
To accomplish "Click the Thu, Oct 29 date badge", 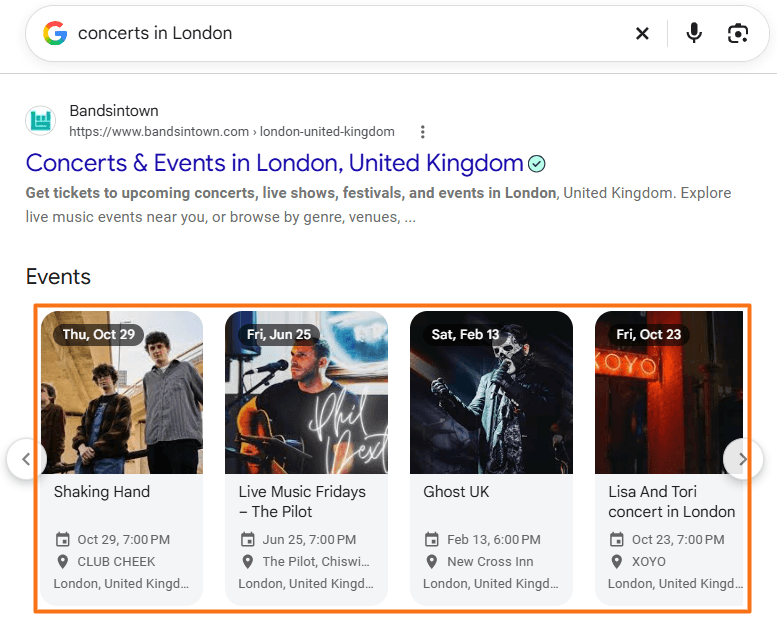I will (x=99, y=335).
